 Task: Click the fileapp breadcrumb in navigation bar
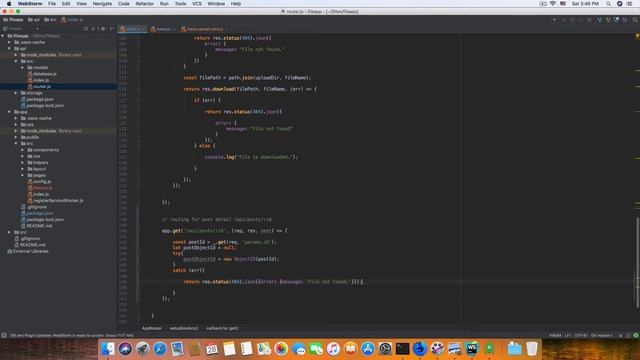[13, 20]
